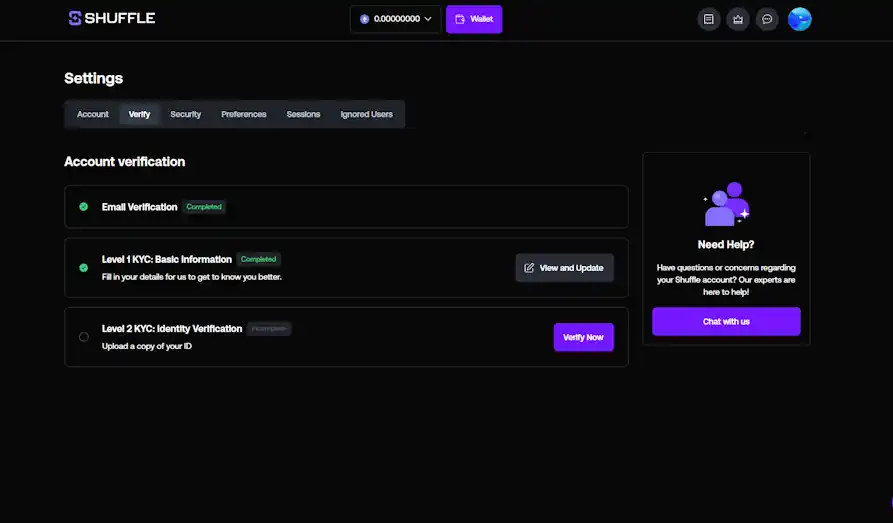Click the Ethereum coin icon in balance

coord(364,19)
